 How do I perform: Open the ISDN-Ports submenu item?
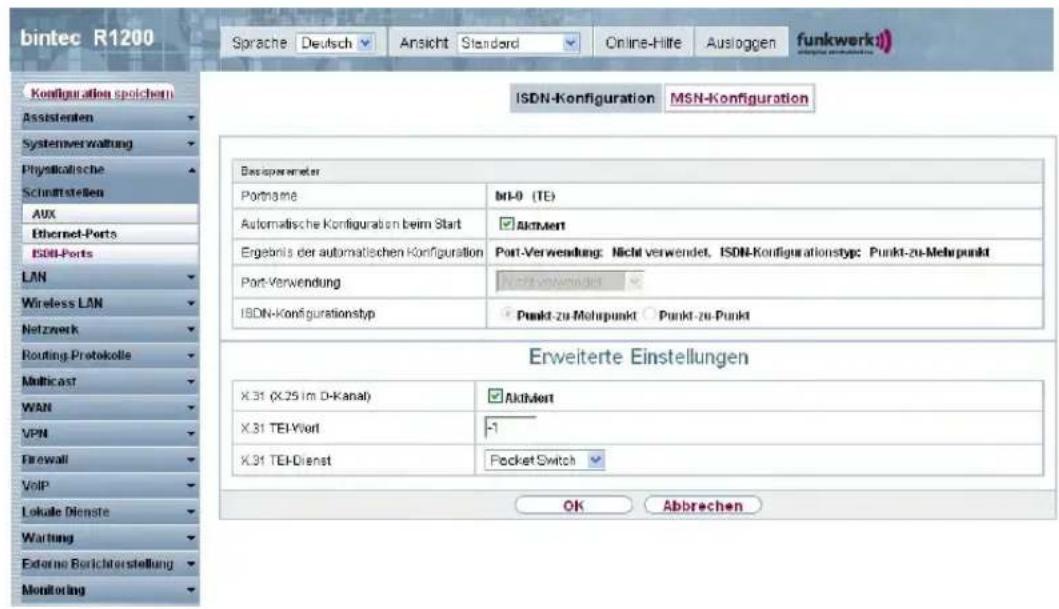click(111, 254)
